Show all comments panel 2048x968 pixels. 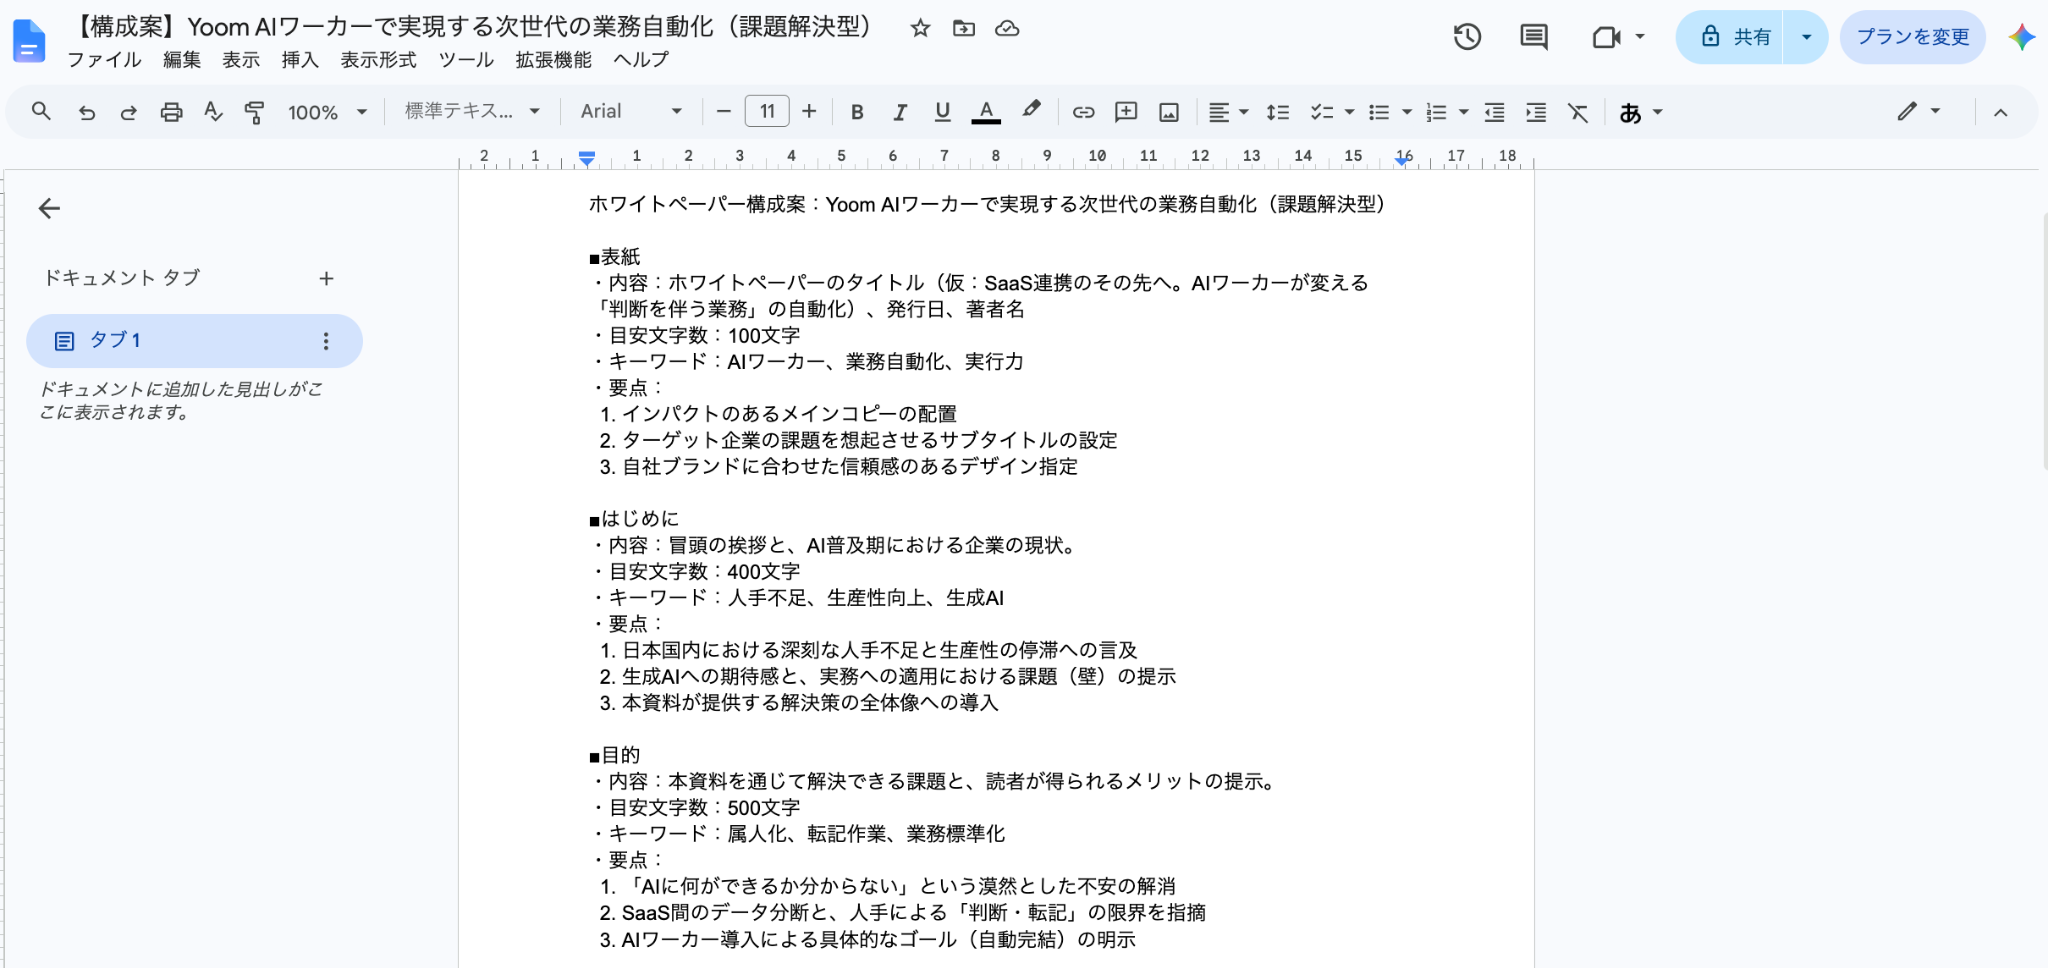[x=1533, y=37]
